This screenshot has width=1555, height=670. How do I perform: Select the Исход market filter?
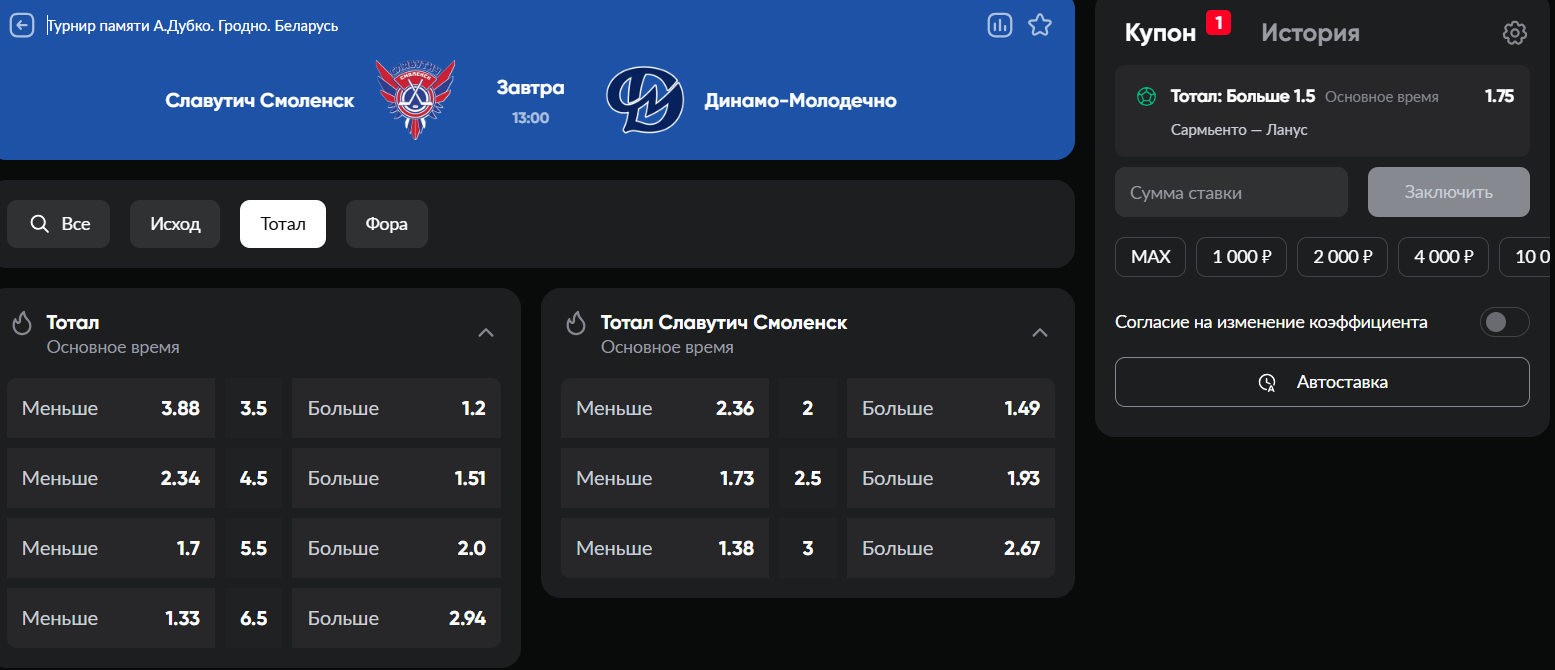click(x=175, y=224)
